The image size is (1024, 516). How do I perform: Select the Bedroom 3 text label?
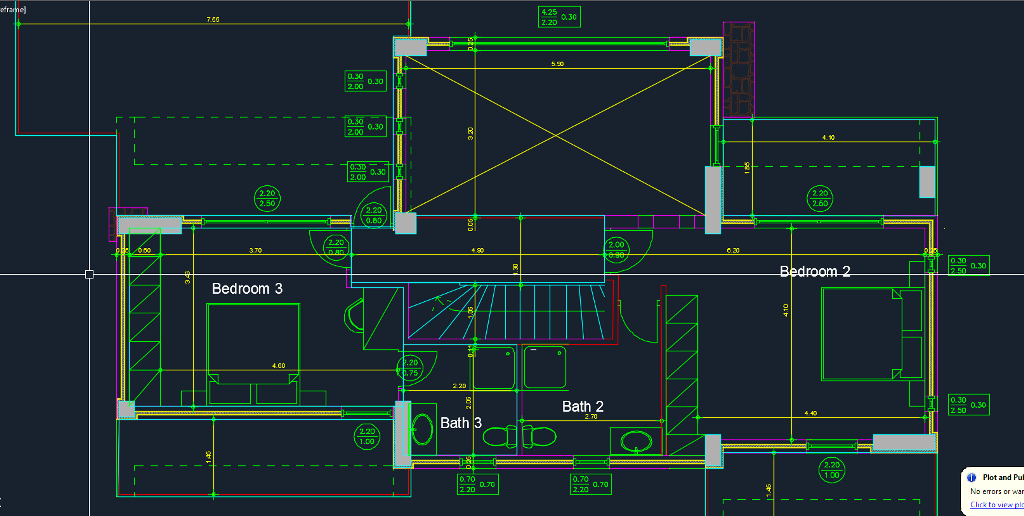(247, 288)
